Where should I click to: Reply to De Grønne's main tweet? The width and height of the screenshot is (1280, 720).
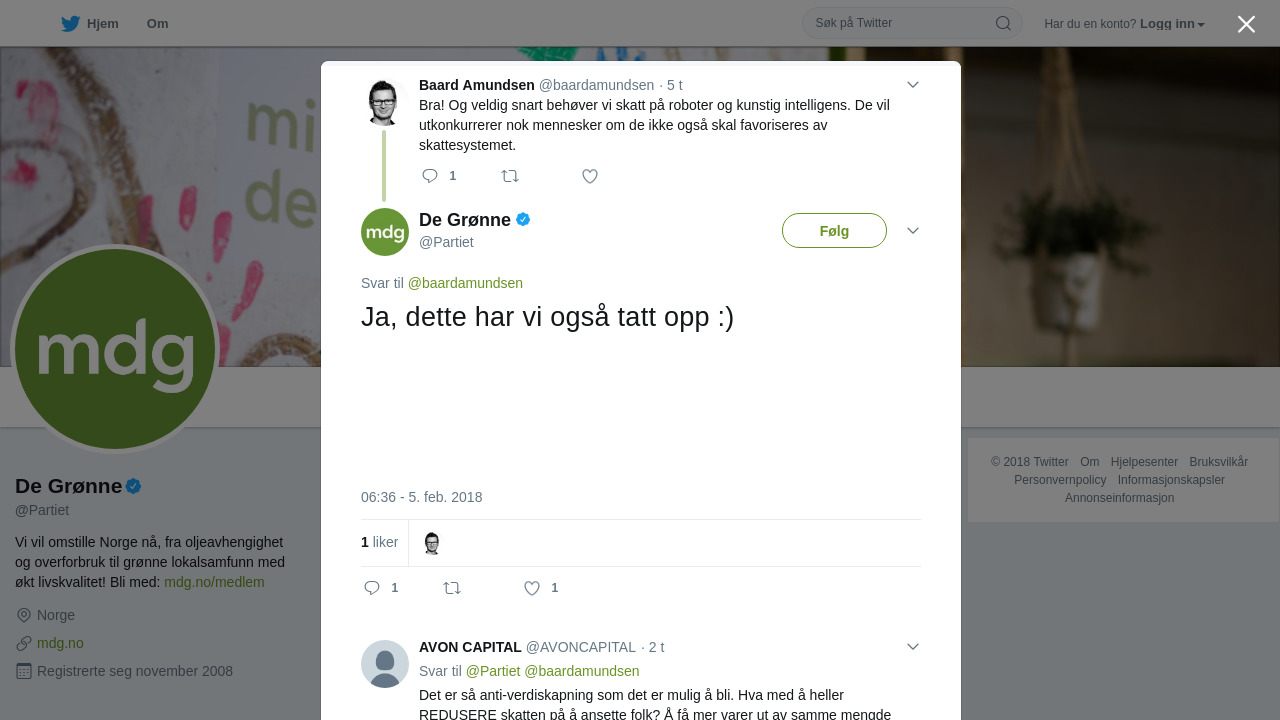372,588
